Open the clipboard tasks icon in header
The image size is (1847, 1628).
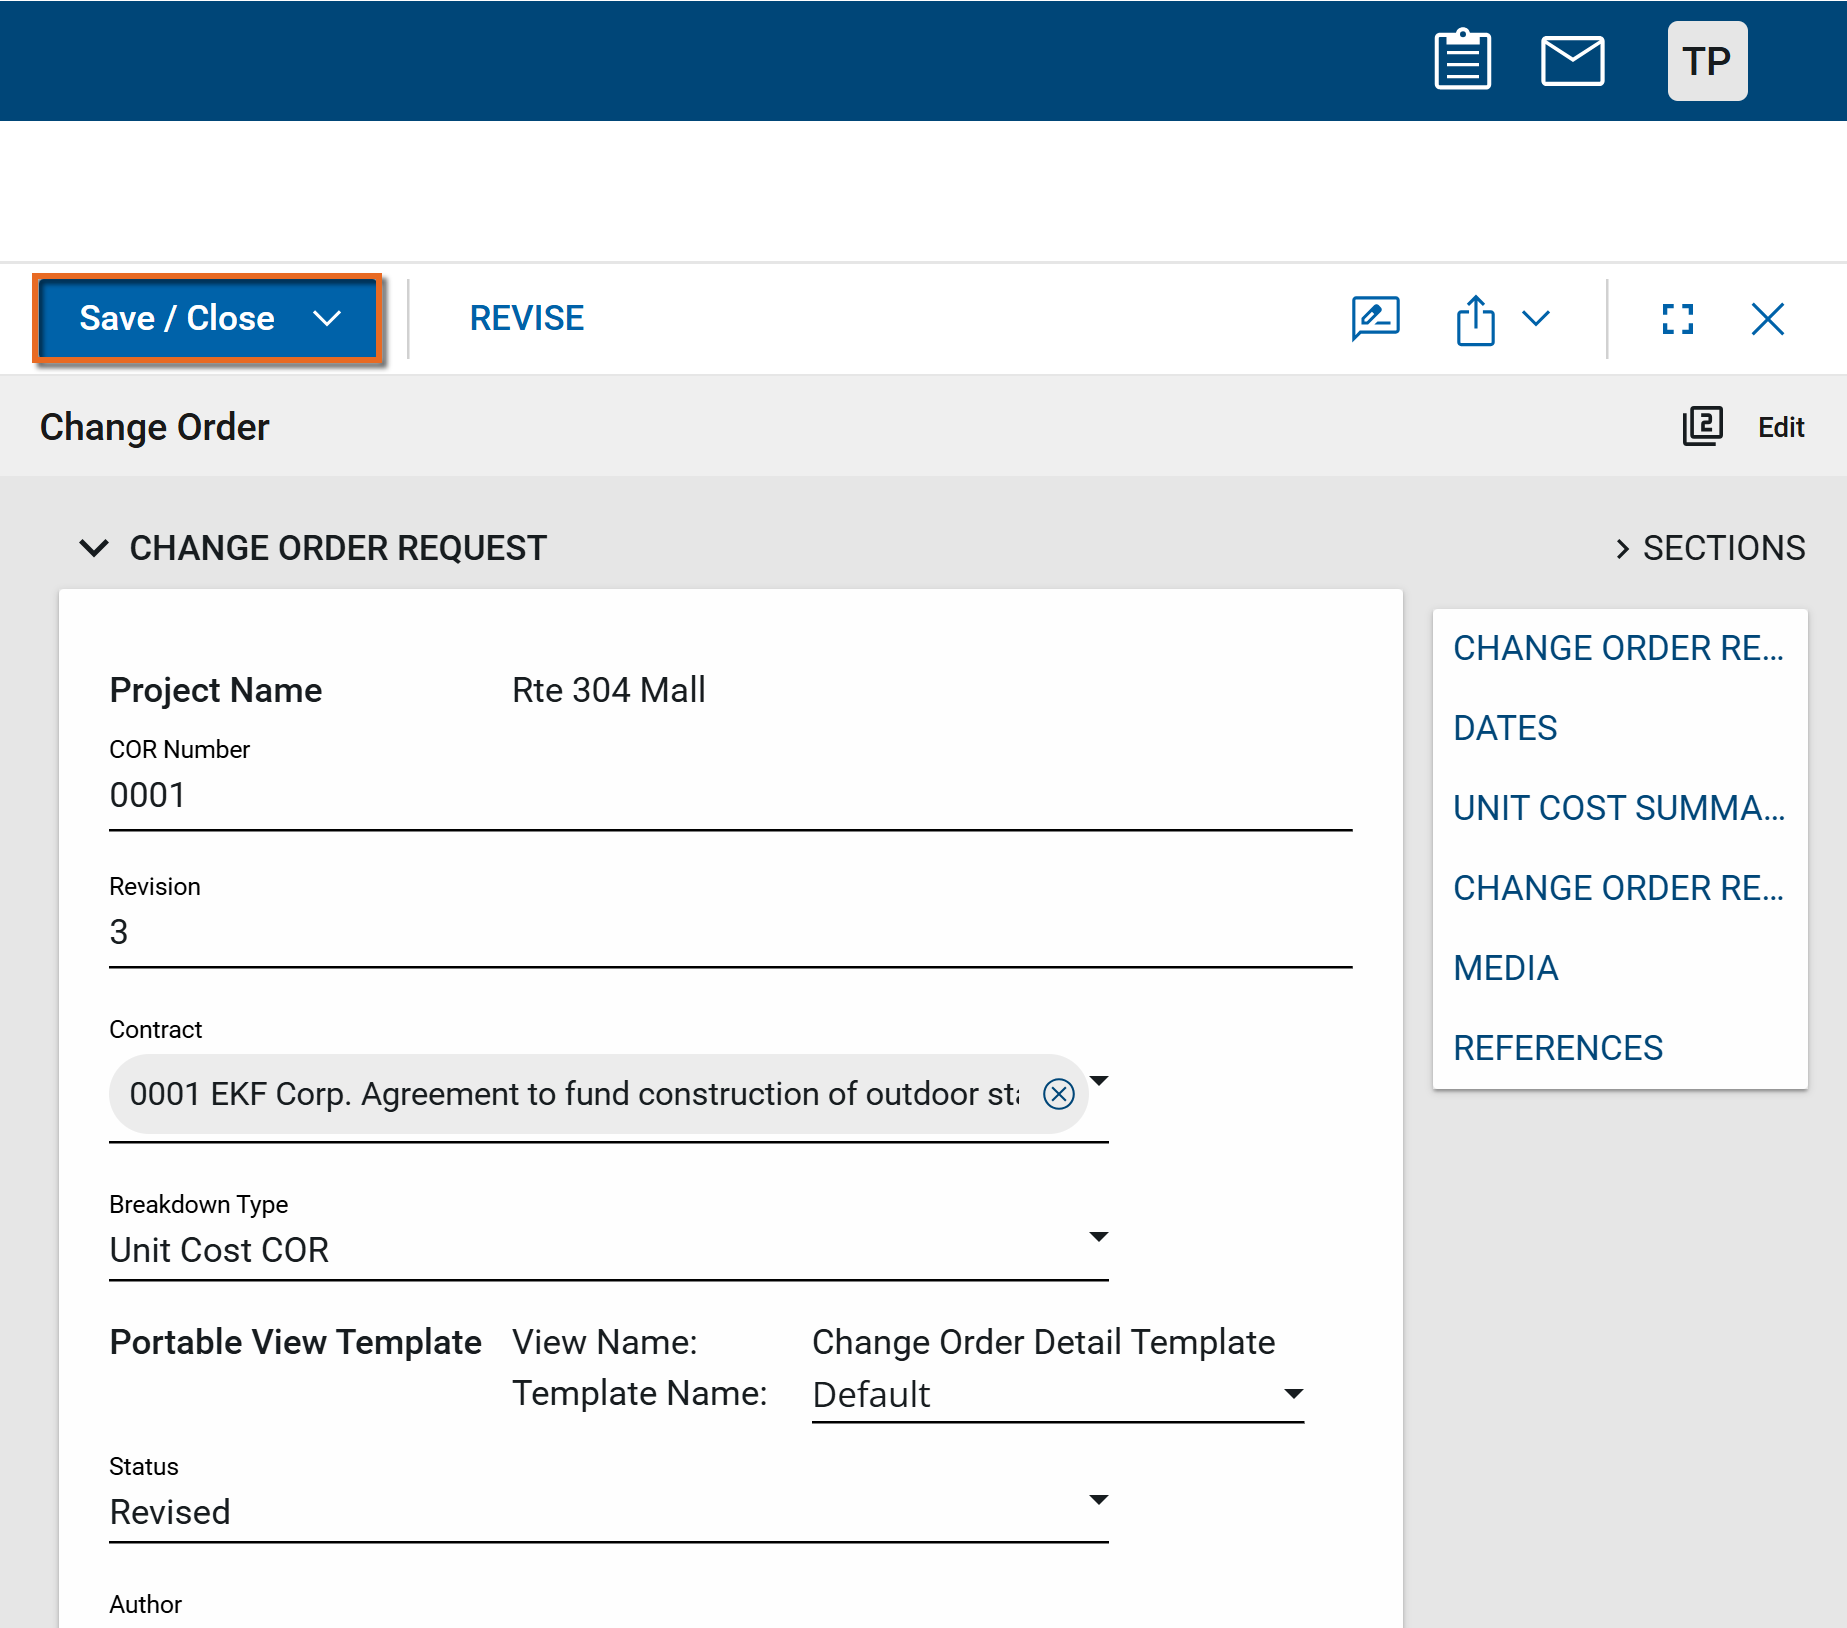click(x=1462, y=61)
